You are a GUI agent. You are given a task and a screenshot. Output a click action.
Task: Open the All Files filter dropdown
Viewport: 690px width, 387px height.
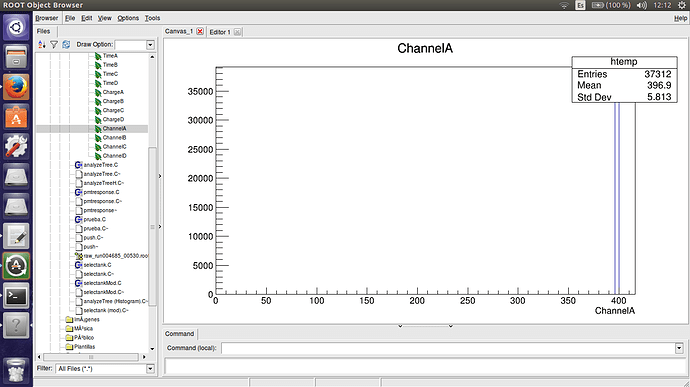tap(150, 369)
